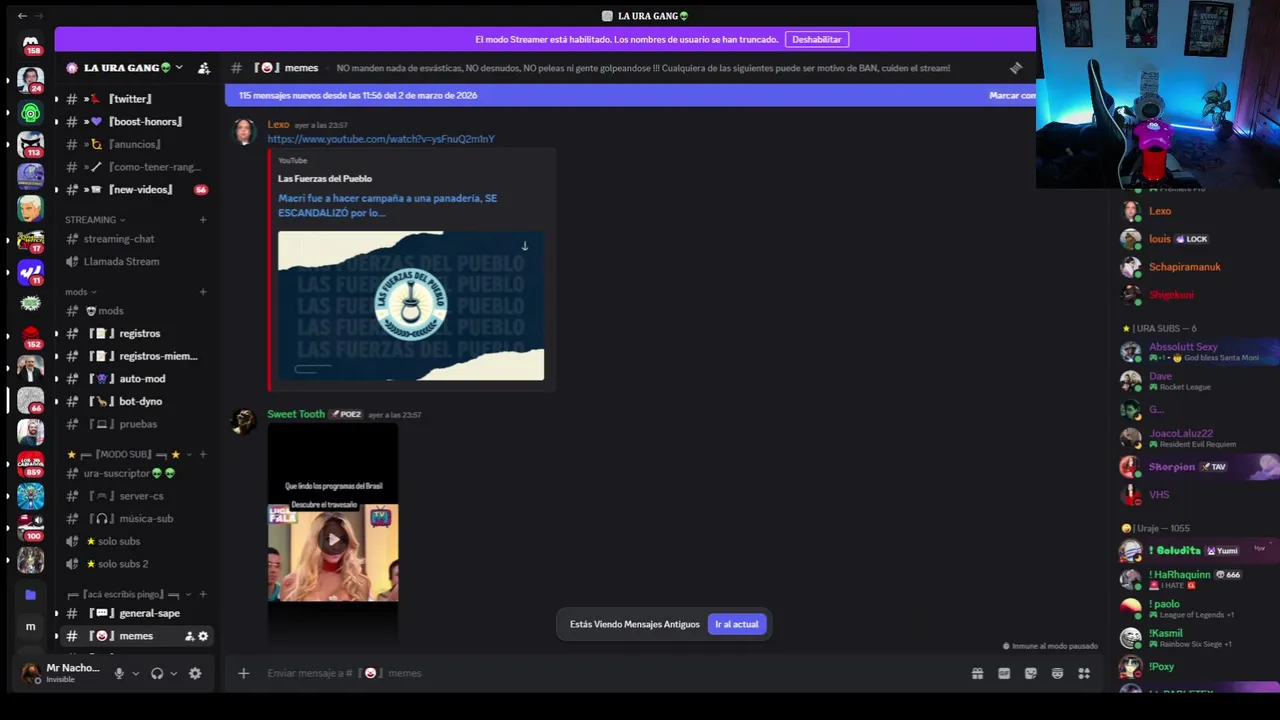Open the pinned messages icon in header
The width and height of the screenshot is (1280, 720).
coord(1016,68)
